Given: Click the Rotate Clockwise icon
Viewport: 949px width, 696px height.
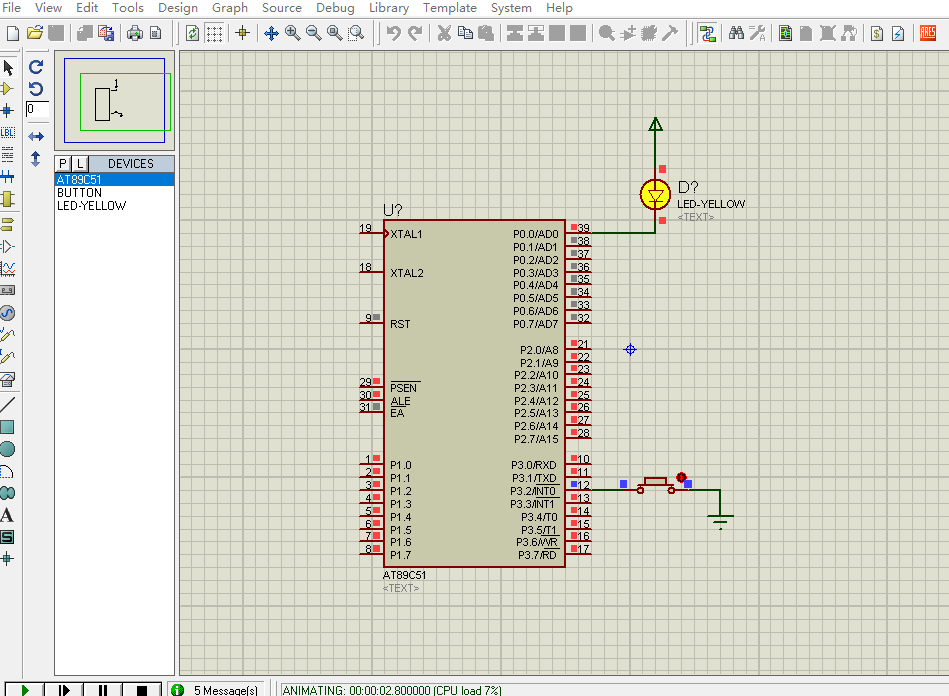Looking at the screenshot, I should tap(36, 67).
